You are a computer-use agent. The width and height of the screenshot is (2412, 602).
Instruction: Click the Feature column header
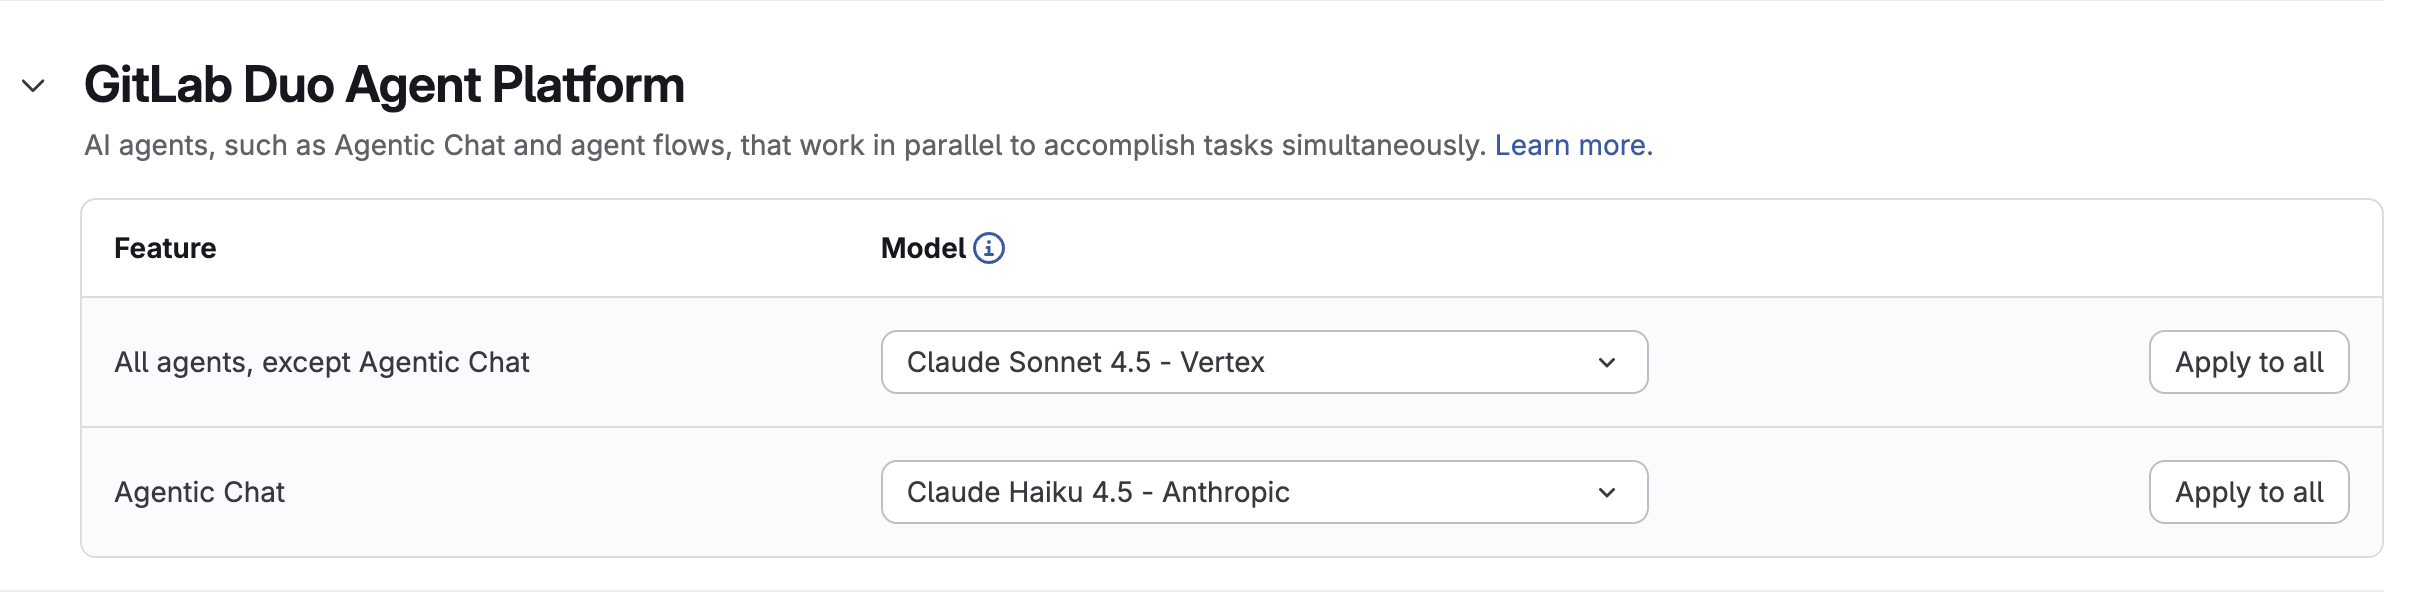(x=165, y=248)
